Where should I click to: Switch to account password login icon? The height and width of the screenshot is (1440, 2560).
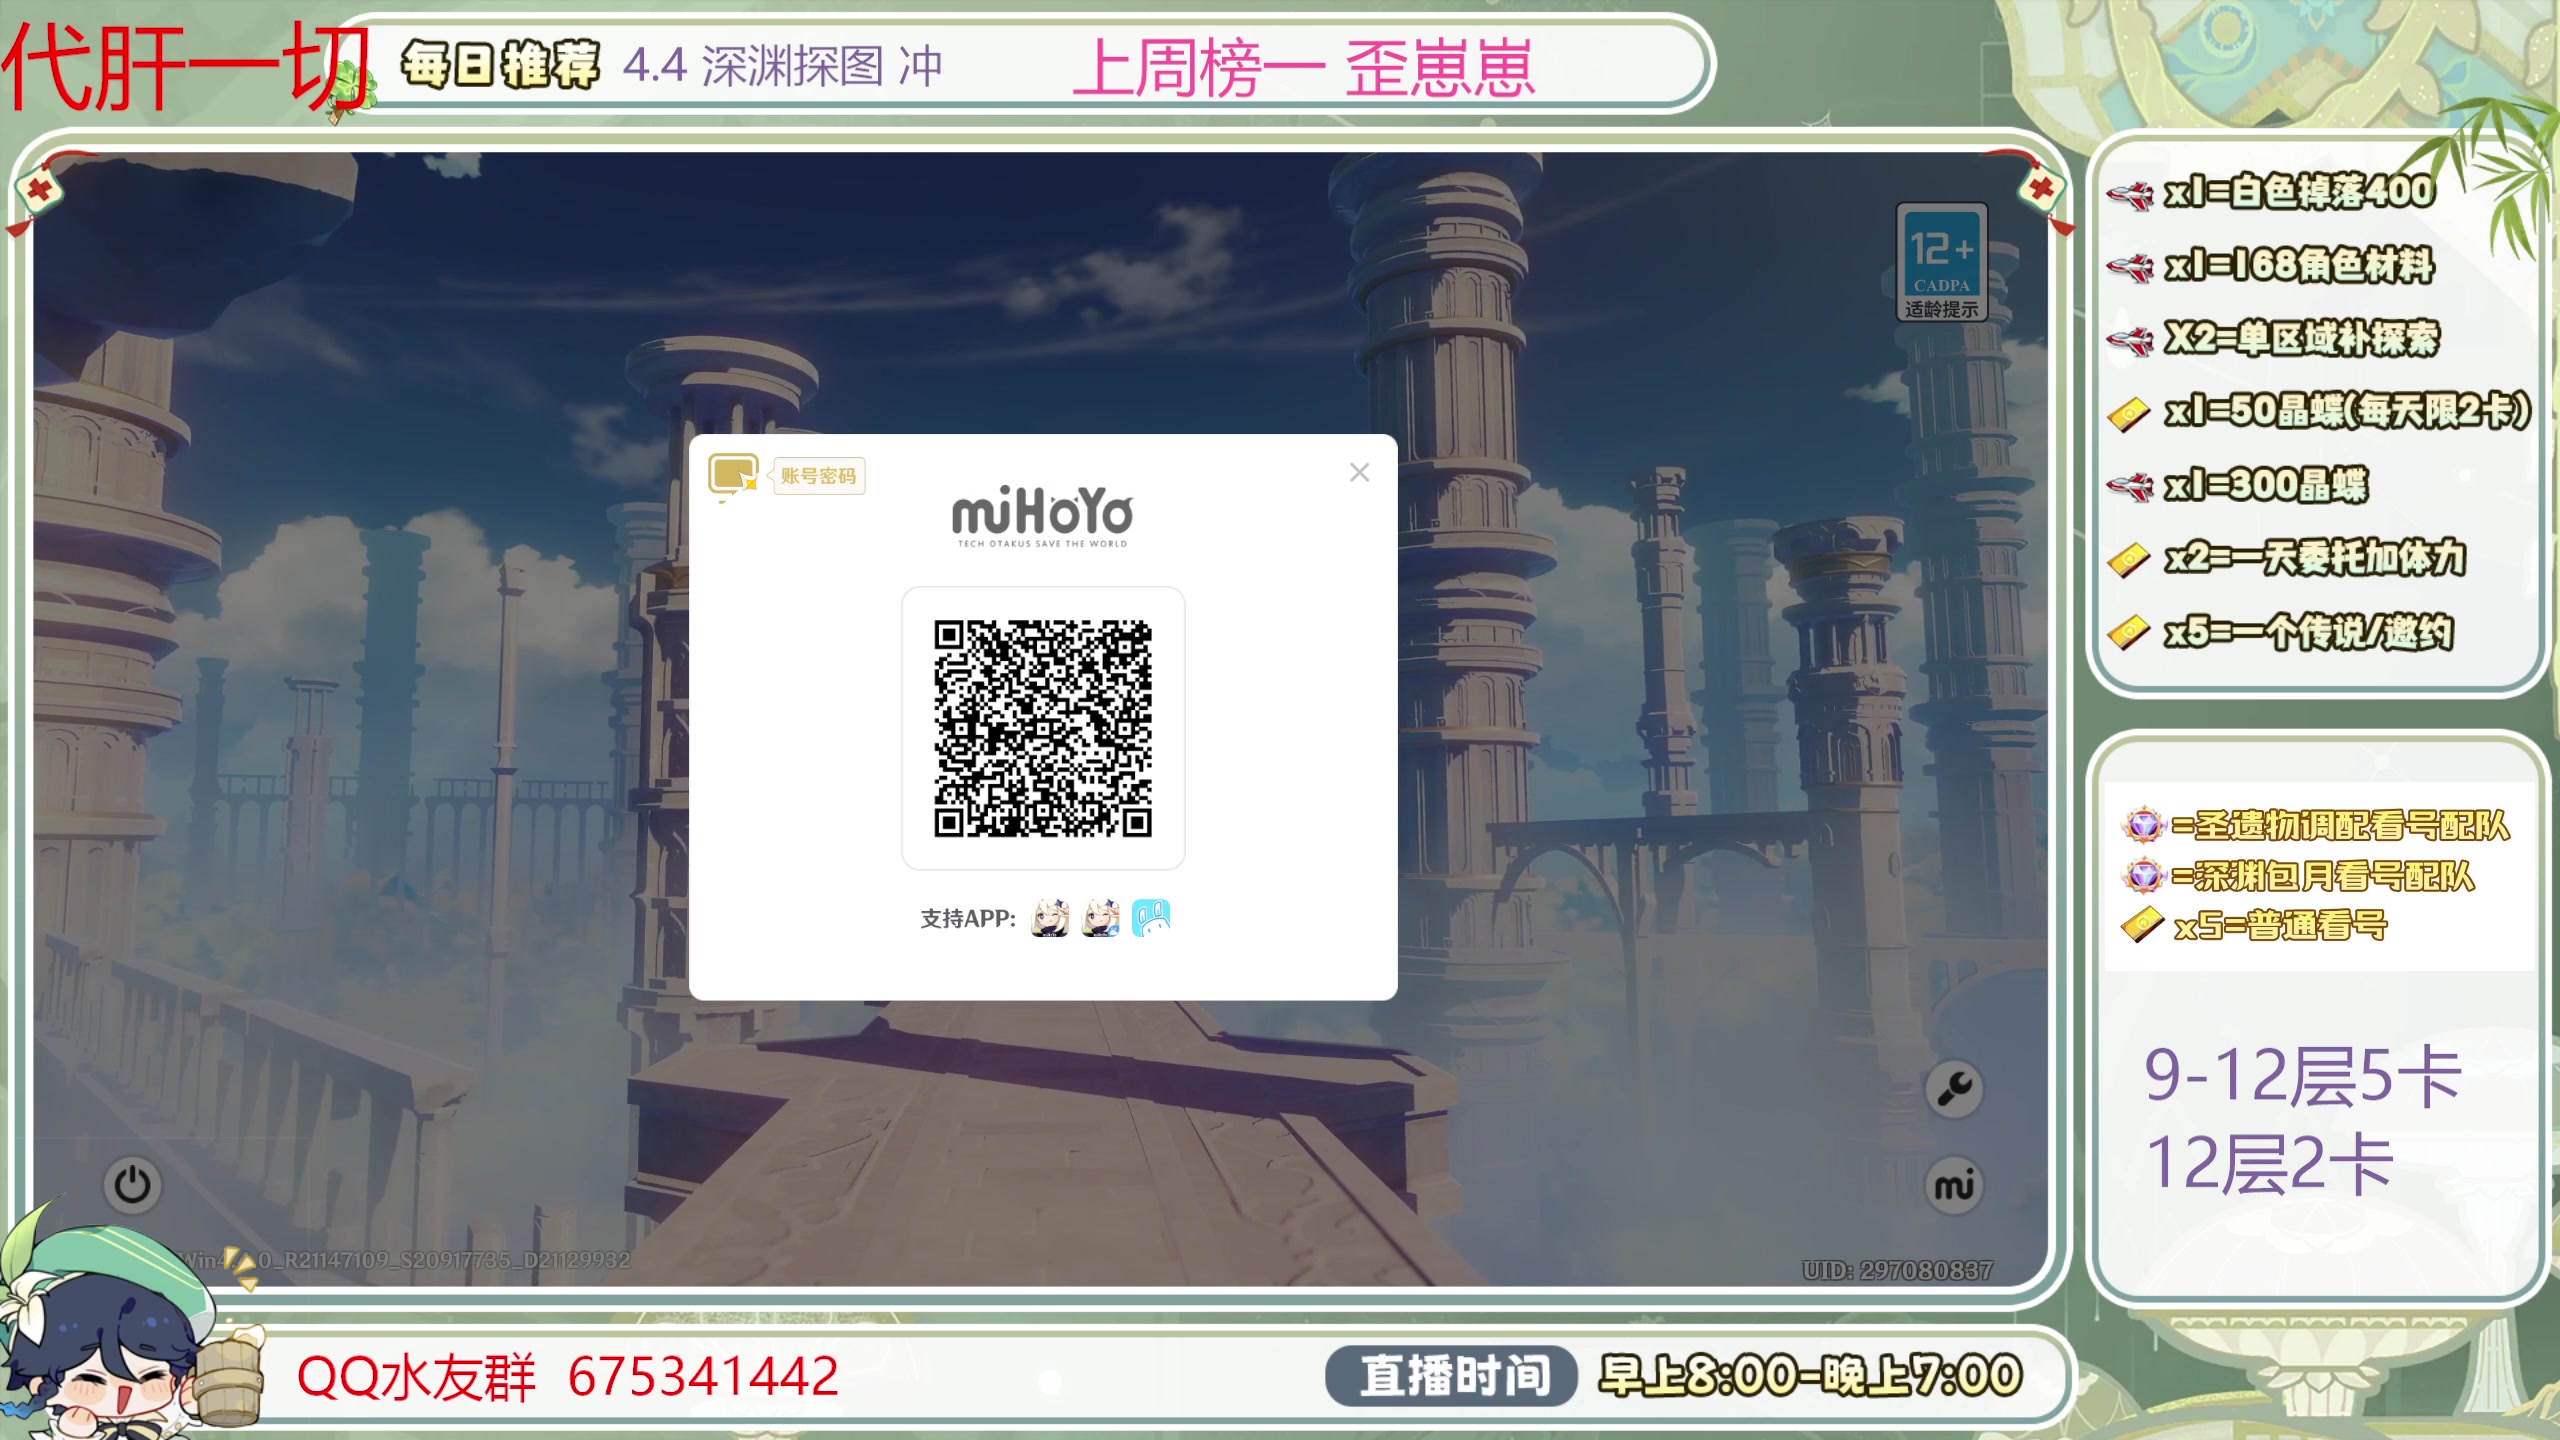(733, 474)
